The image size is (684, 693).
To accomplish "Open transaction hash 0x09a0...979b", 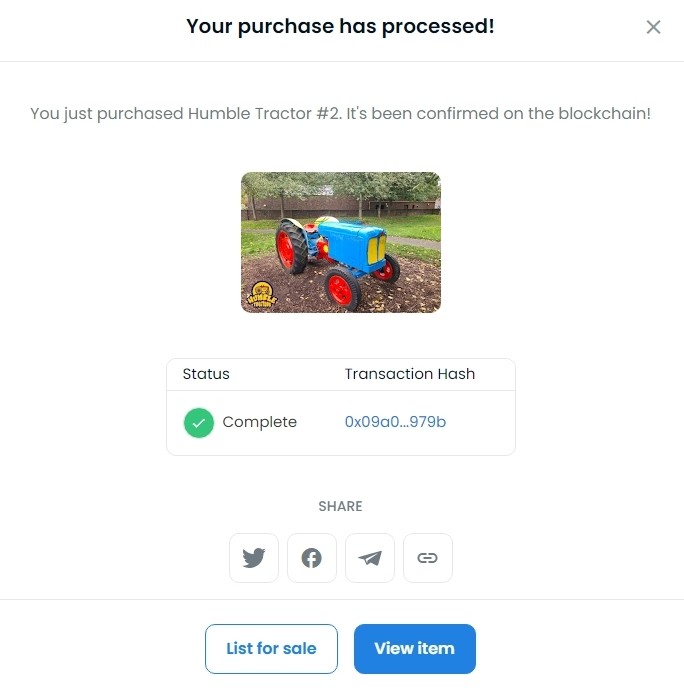I will click(x=395, y=422).
